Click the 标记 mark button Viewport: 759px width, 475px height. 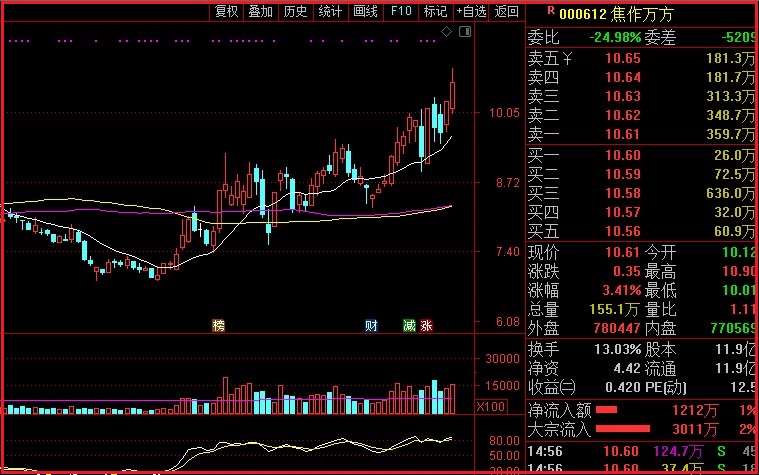click(436, 11)
